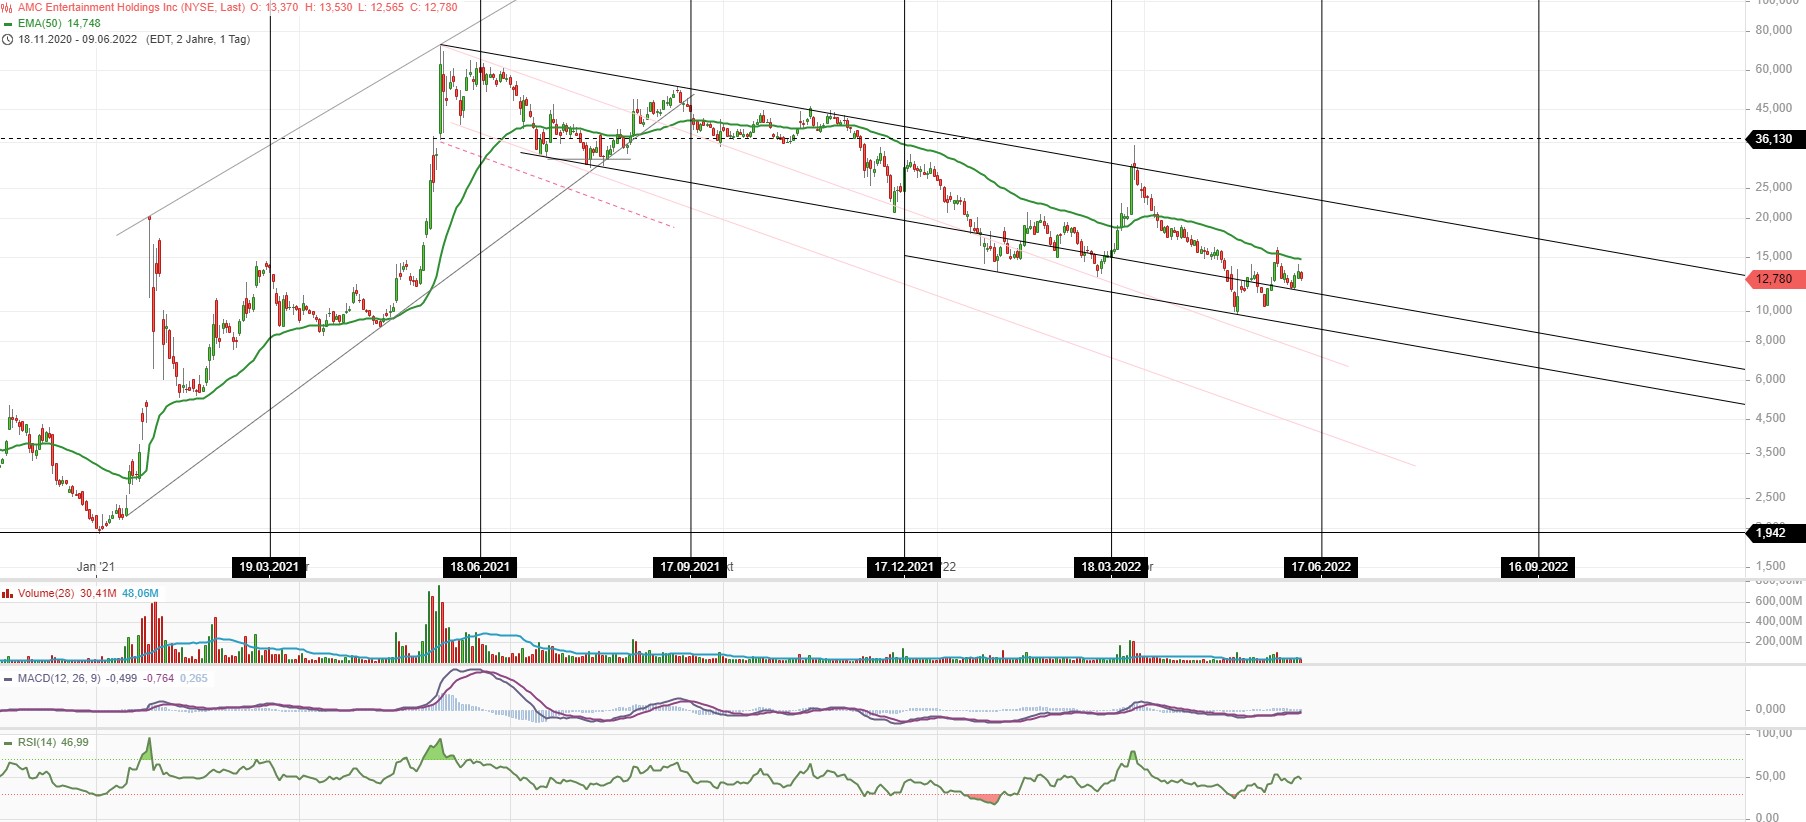Select the 18.06.2021 vertical line date marker
1806x822 pixels.
coord(480,567)
